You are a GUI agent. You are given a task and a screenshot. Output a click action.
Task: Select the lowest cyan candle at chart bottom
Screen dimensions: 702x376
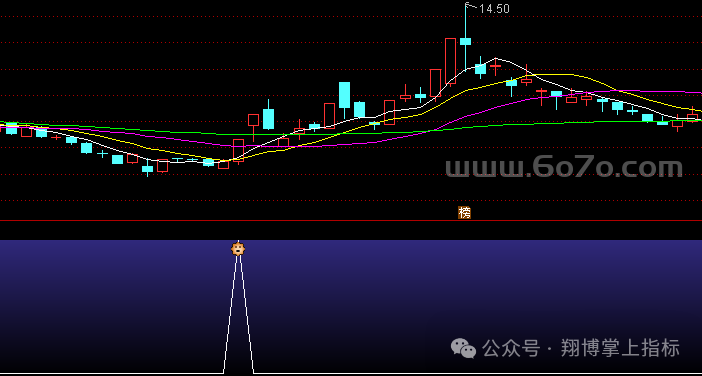coord(147,169)
